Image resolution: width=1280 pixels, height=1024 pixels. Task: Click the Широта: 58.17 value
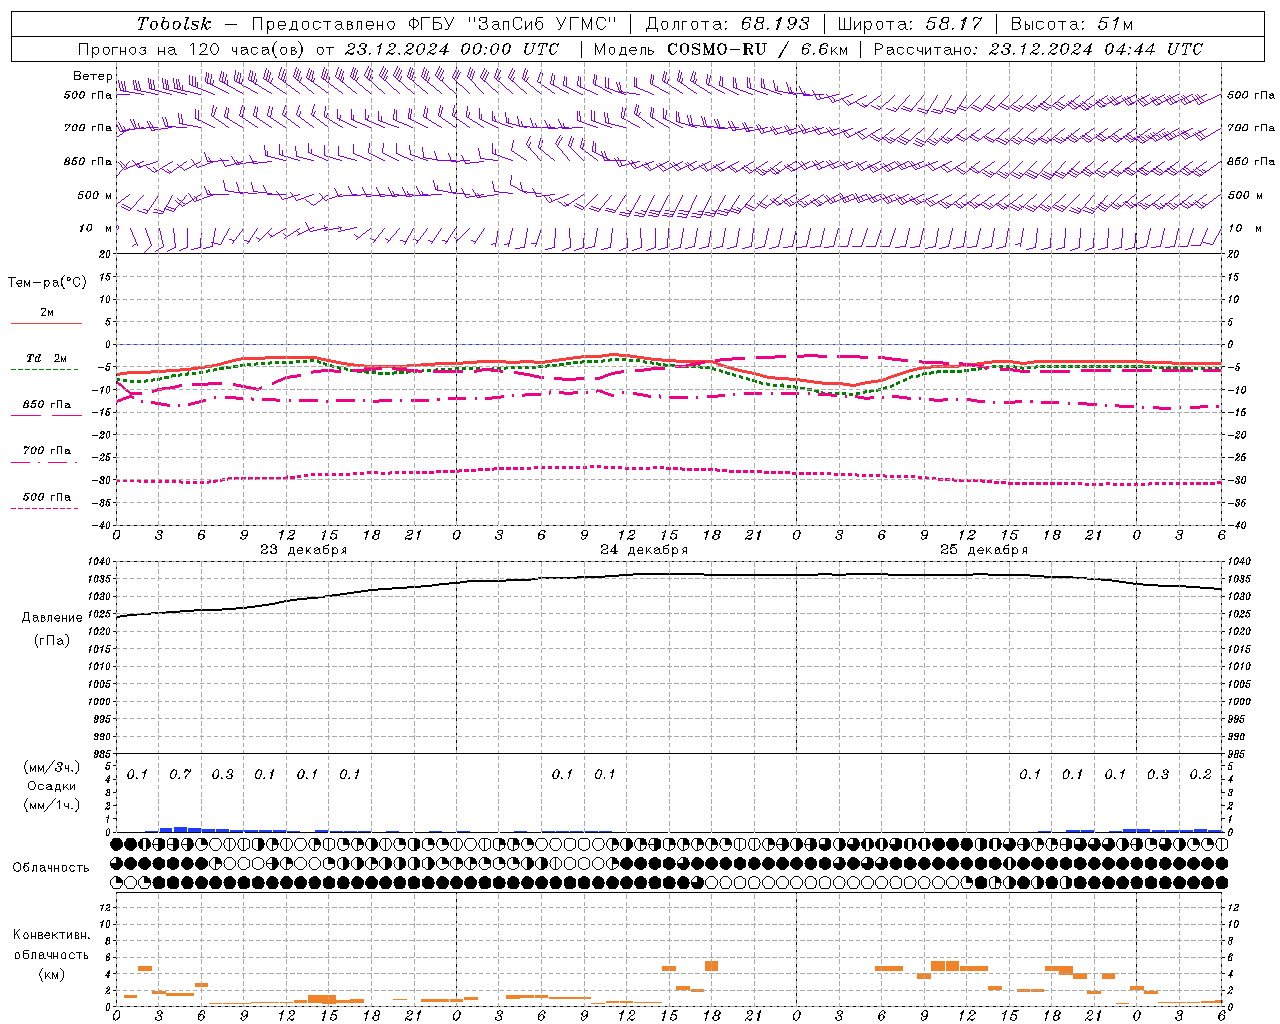pos(909,24)
